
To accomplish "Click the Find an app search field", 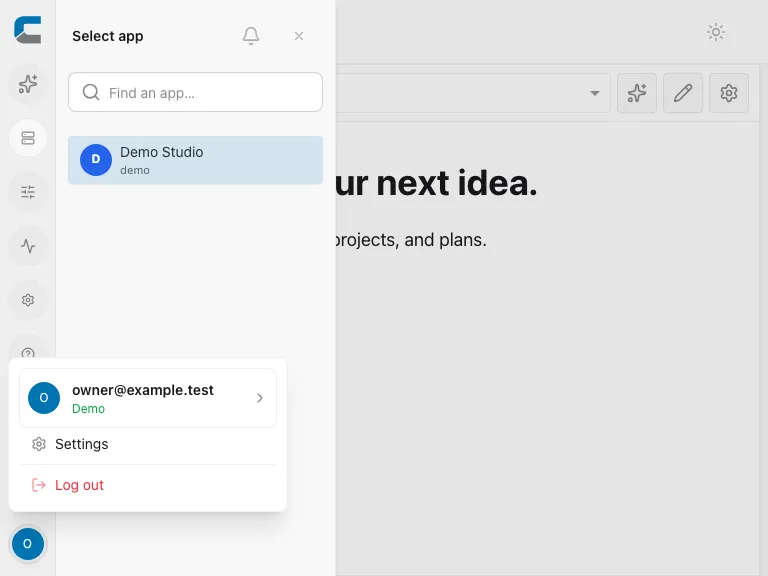I will (195, 92).
